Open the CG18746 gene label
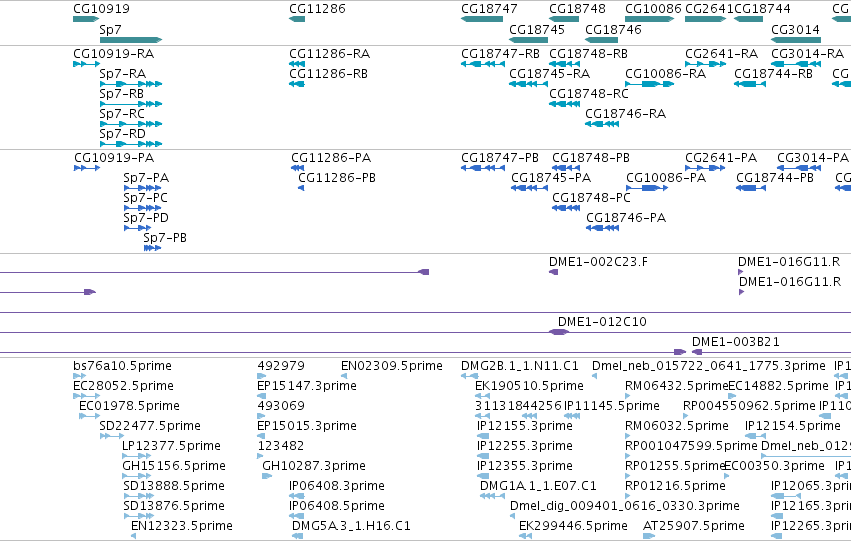 (613, 30)
